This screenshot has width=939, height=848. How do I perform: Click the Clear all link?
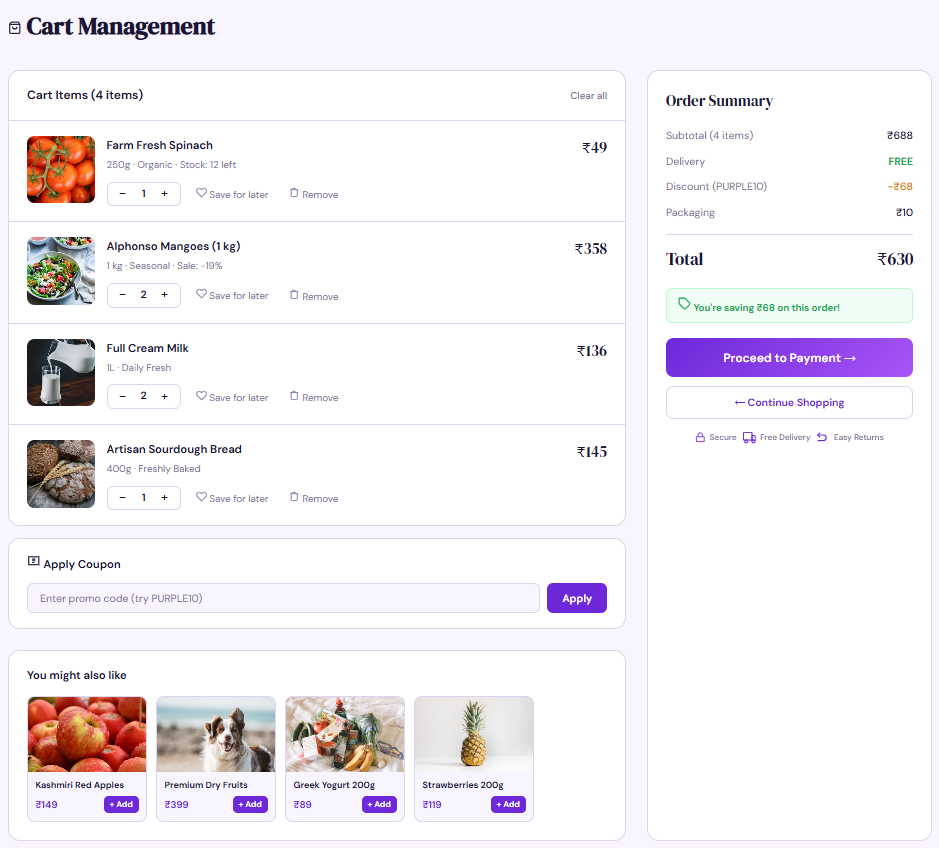(588, 95)
